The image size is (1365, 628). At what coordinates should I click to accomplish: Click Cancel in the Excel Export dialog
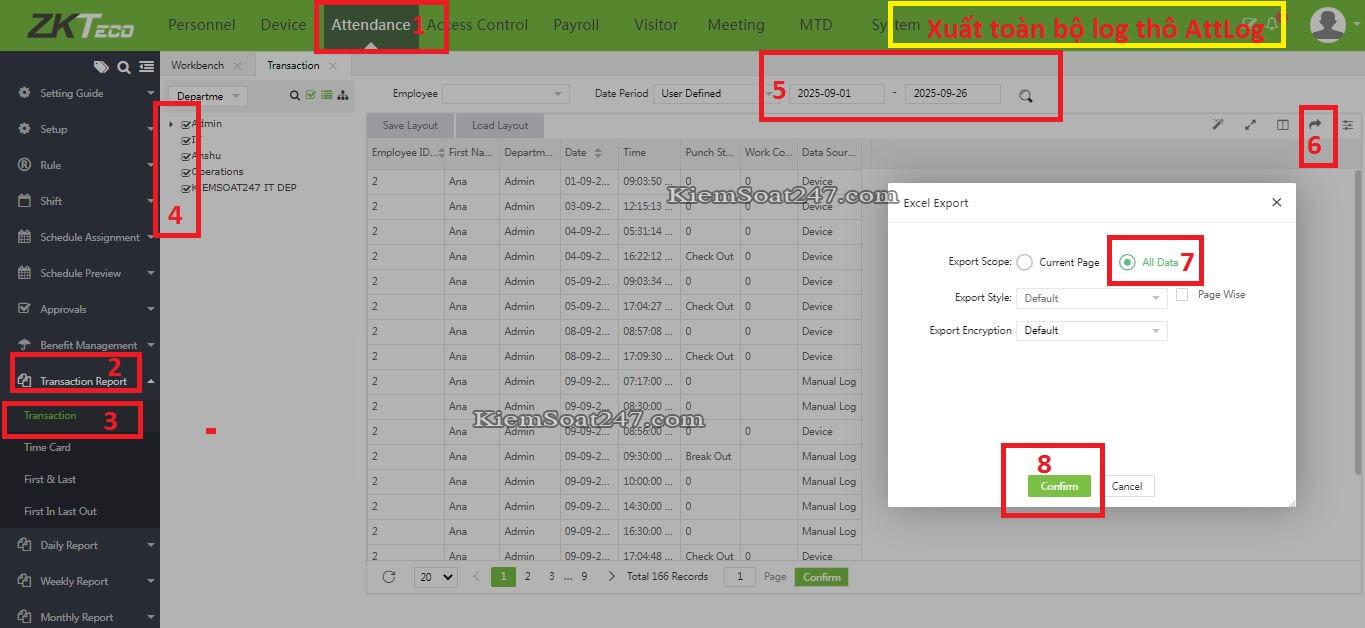pyautogui.click(x=1127, y=486)
